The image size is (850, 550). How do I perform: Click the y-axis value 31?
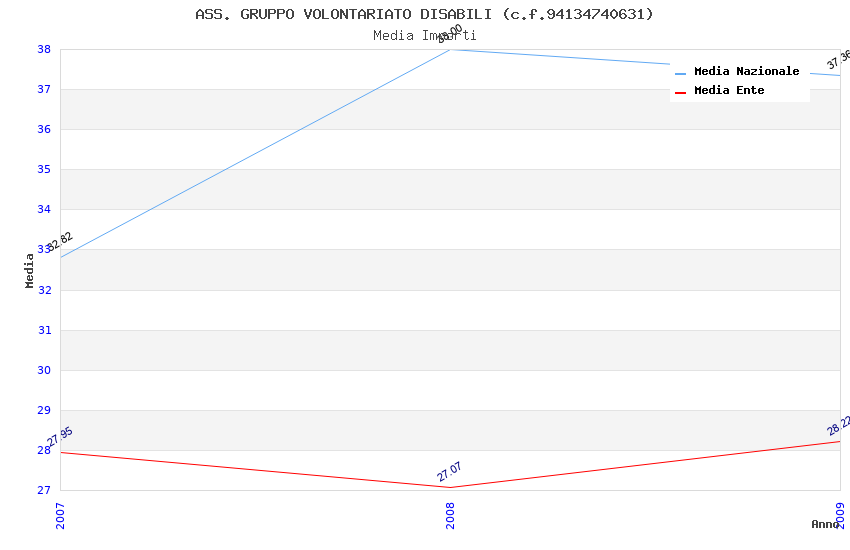[x=44, y=331]
